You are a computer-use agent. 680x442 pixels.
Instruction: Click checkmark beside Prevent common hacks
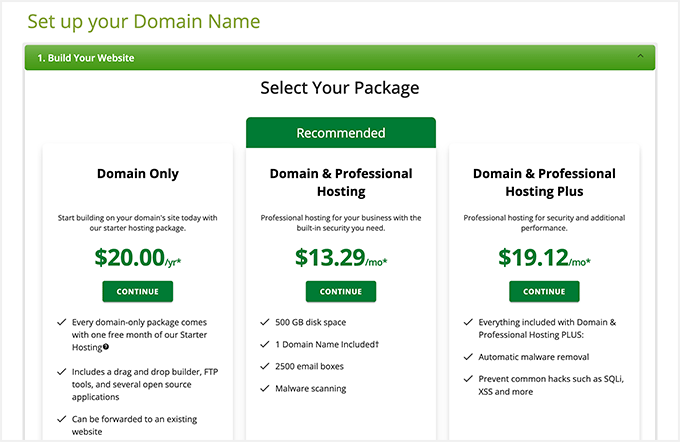click(x=468, y=379)
